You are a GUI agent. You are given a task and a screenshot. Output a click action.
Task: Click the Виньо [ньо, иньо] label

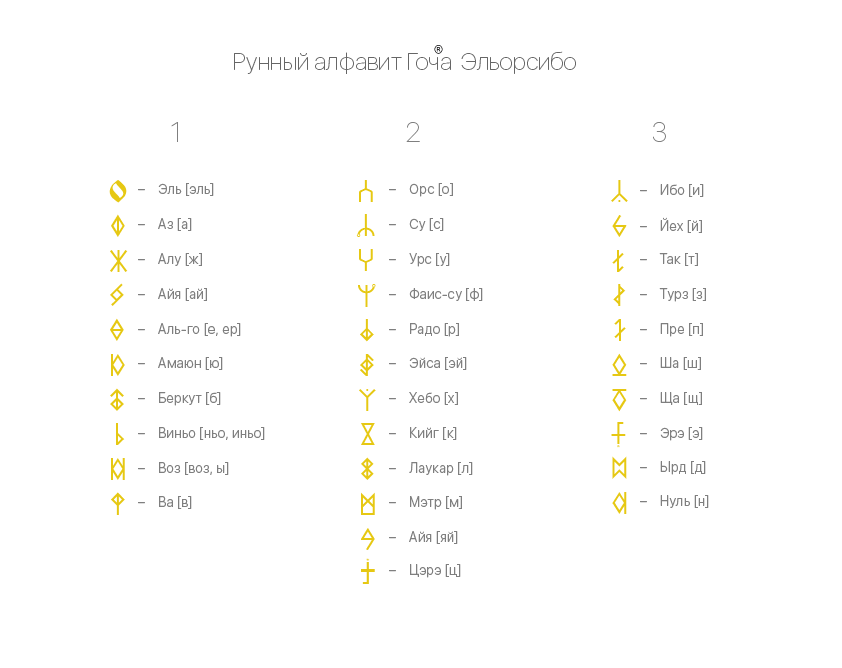tap(211, 433)
